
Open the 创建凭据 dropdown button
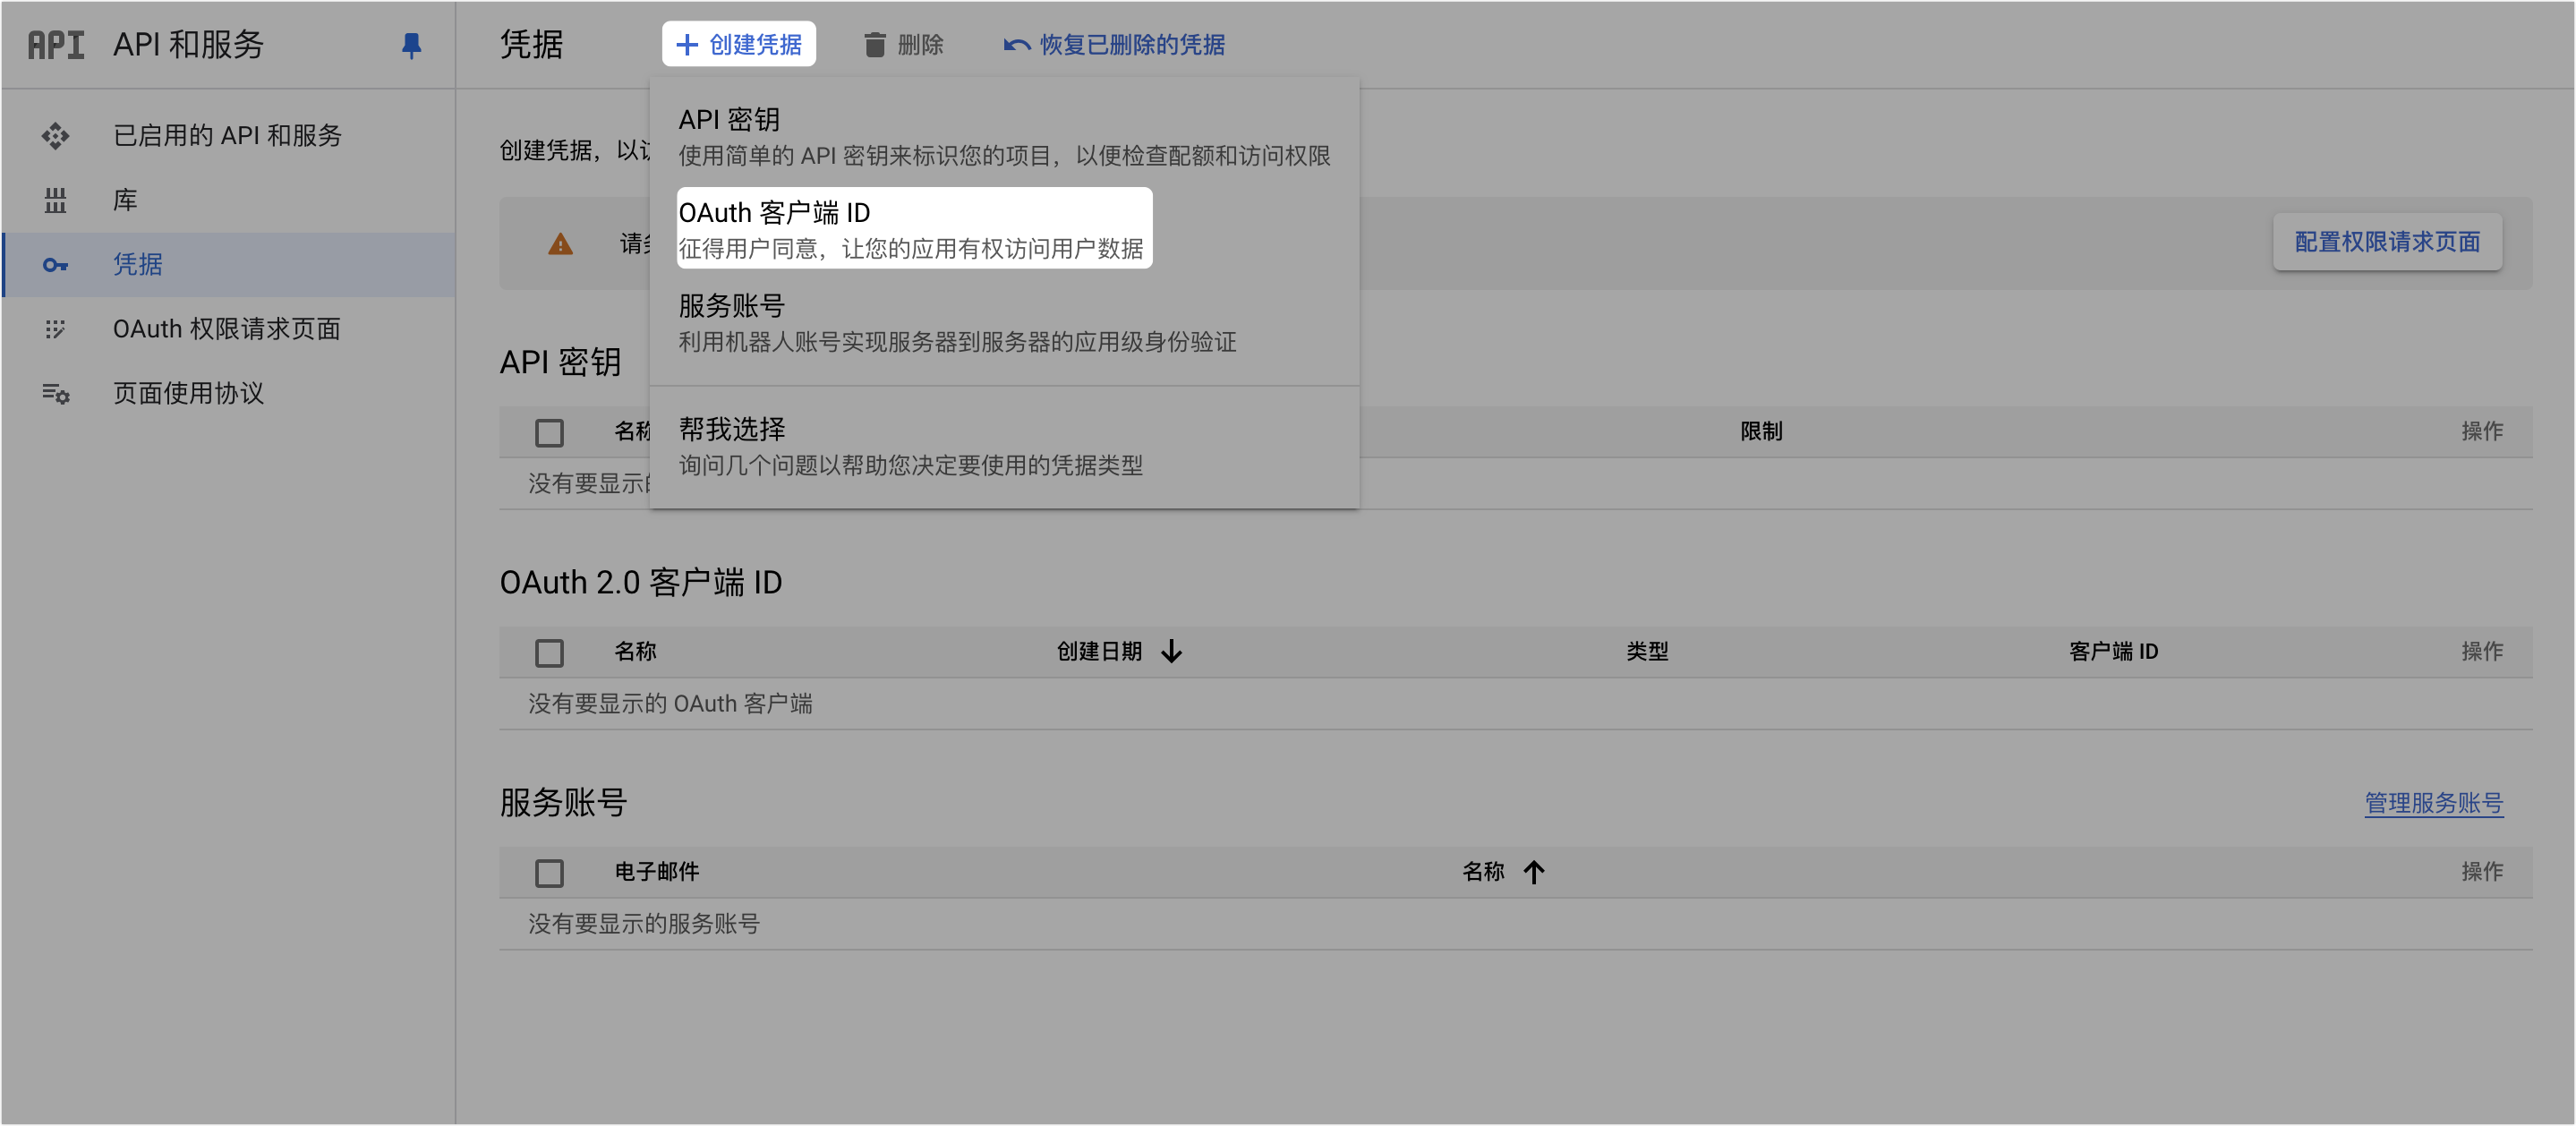(738, 45)
